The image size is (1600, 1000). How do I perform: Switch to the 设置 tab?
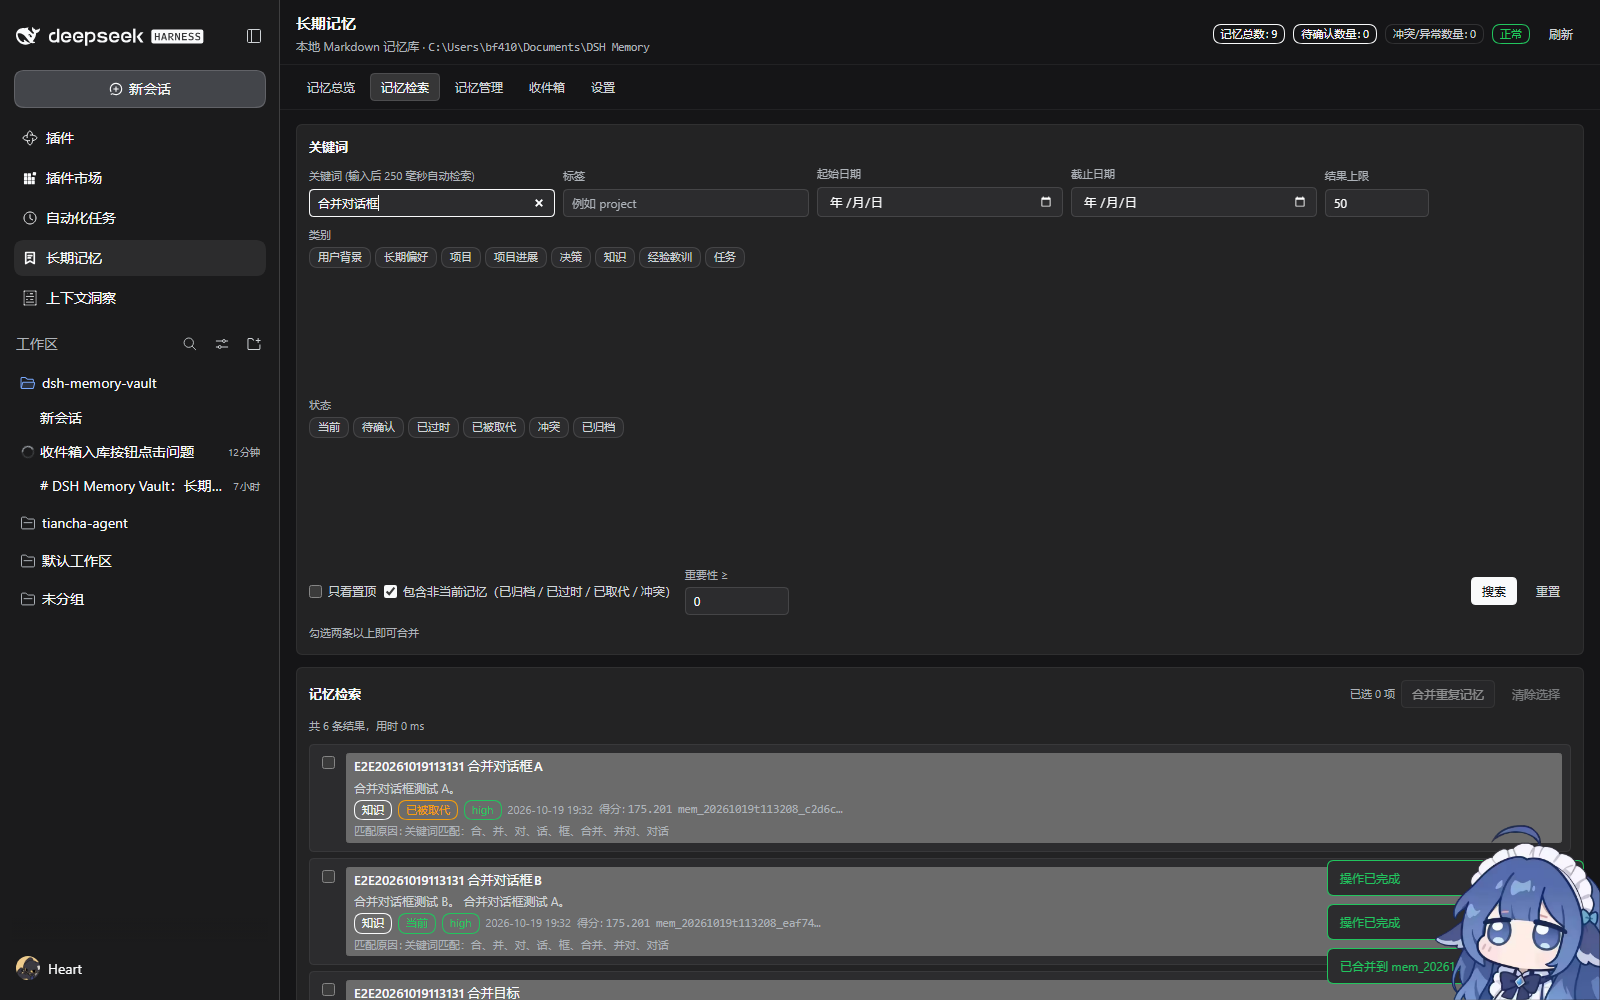point(603,88)
